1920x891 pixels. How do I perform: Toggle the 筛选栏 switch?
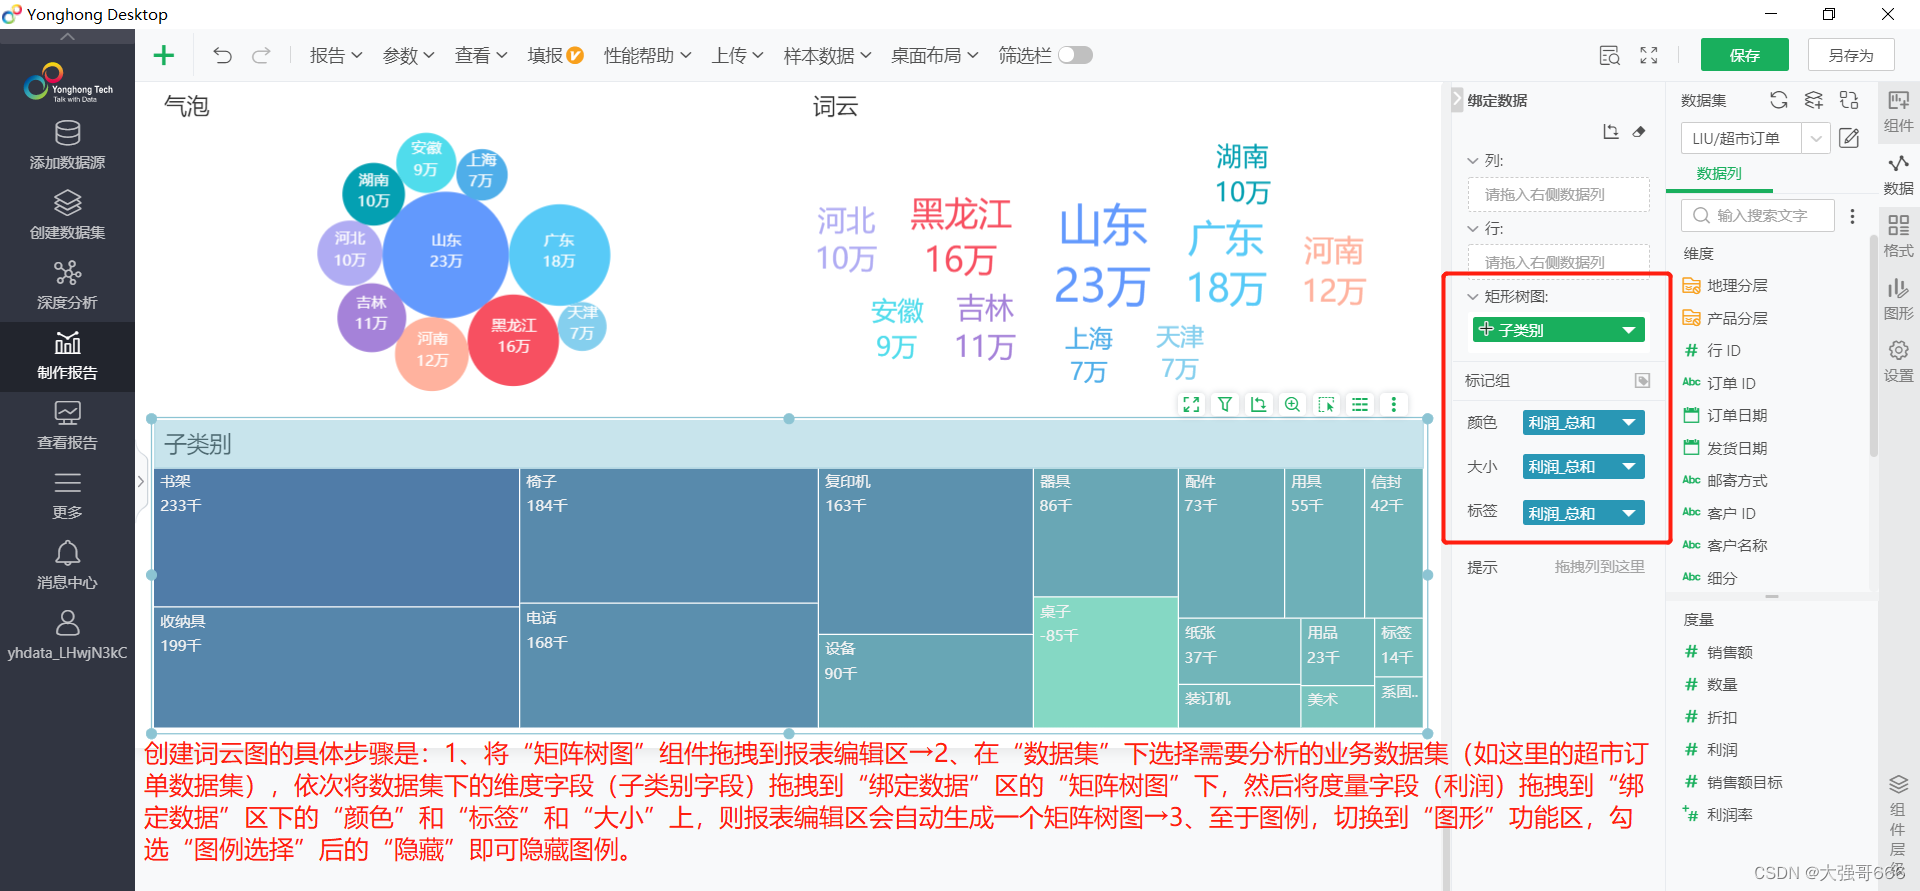[x=1075, y=55]
